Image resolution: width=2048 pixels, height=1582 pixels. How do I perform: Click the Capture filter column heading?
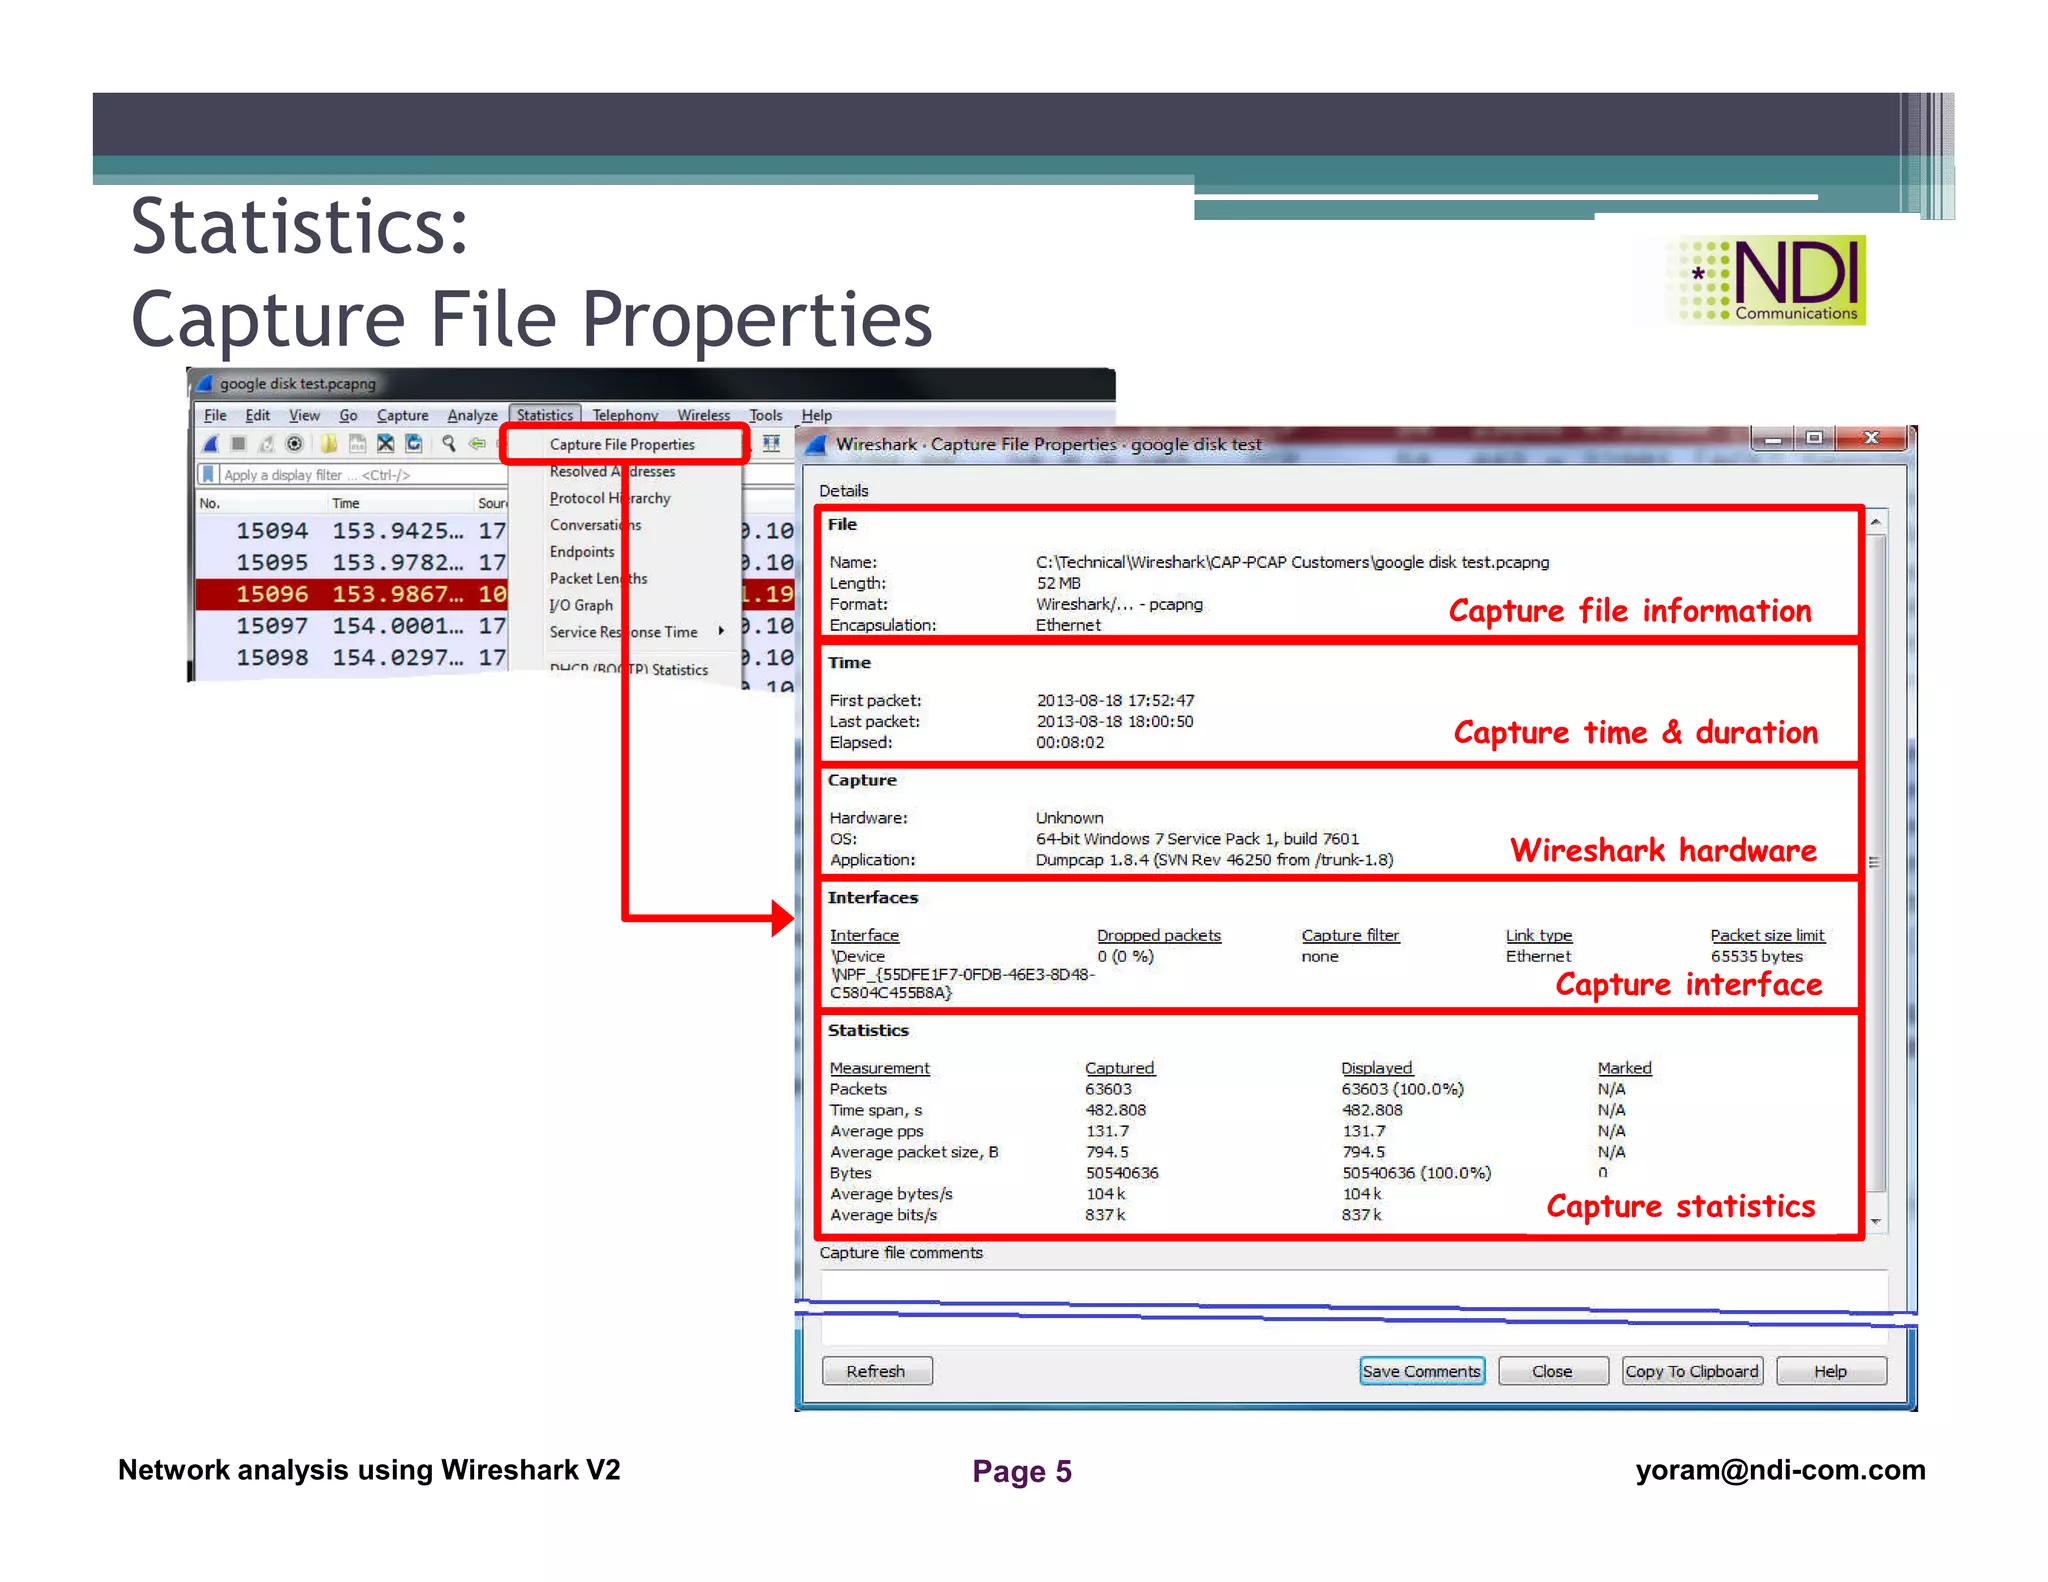point(1350,935)
